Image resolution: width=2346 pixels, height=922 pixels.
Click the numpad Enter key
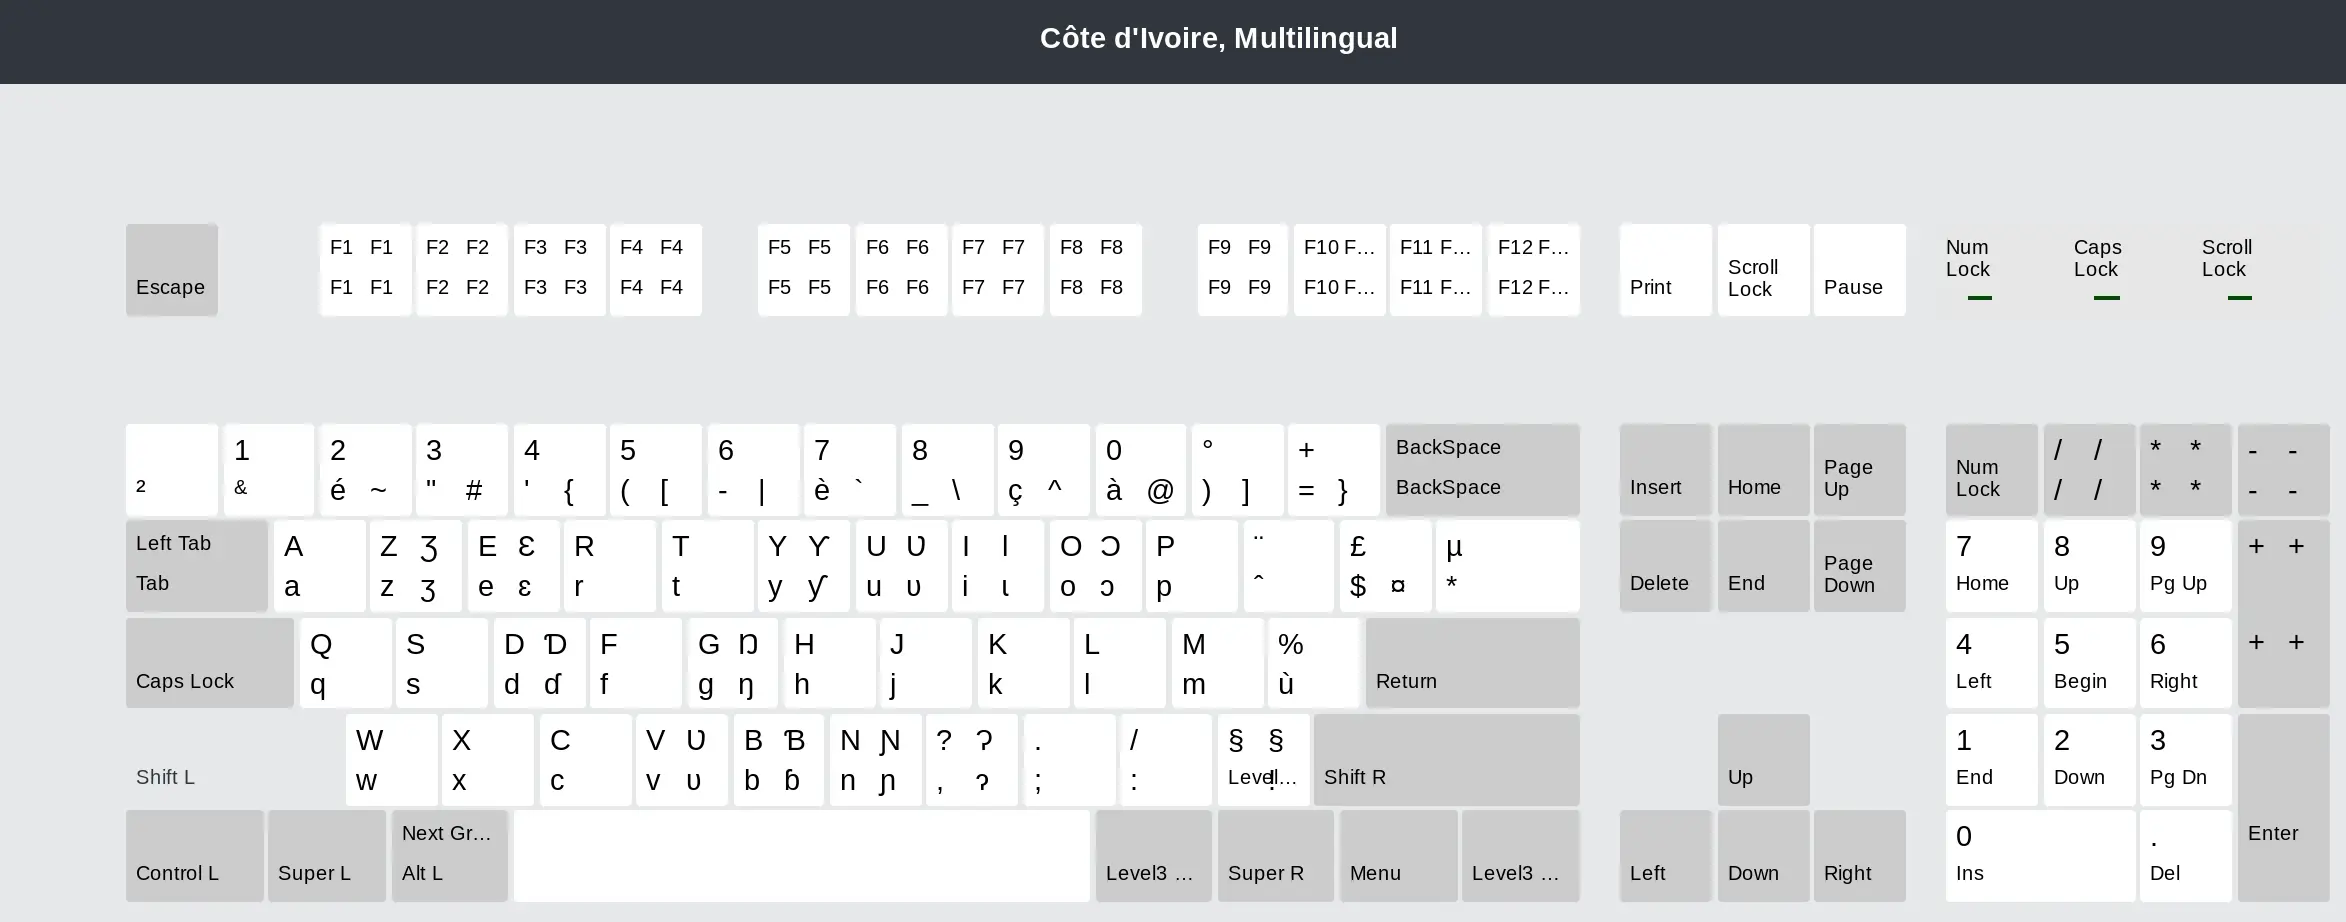click(x=2284, y=808)
